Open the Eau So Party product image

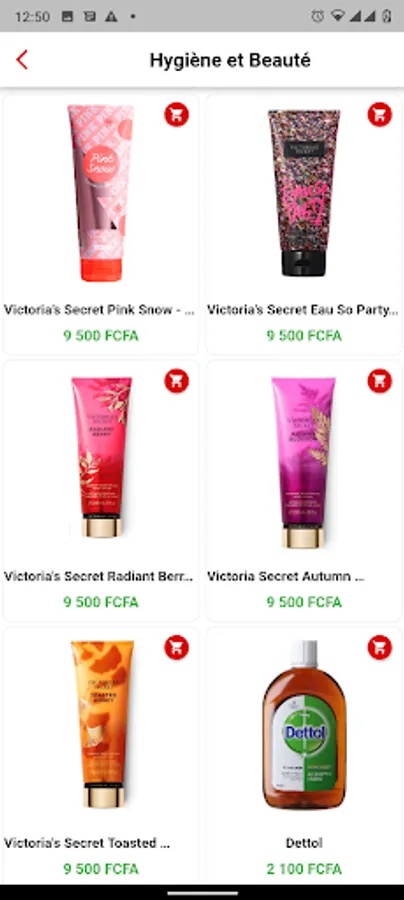point(304,193)
